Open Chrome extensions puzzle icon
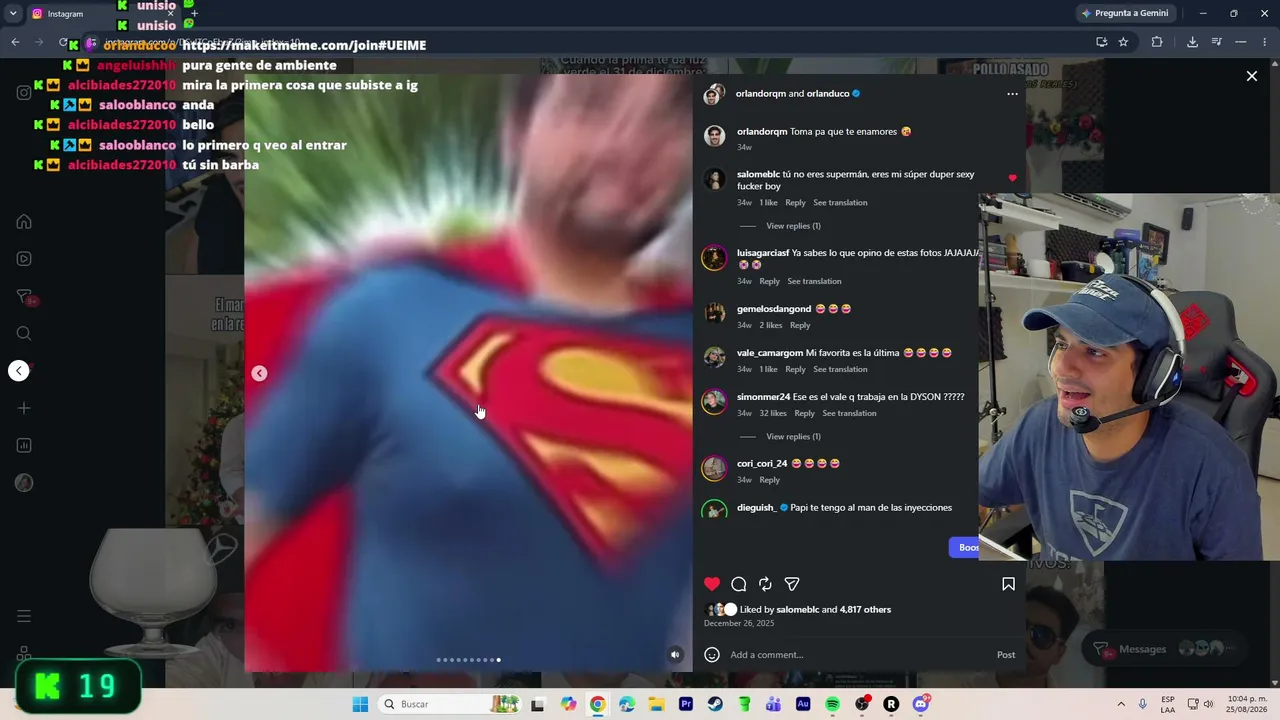Image resolution: width=1280 pixels, height=720 pixels. [1157, 42]
